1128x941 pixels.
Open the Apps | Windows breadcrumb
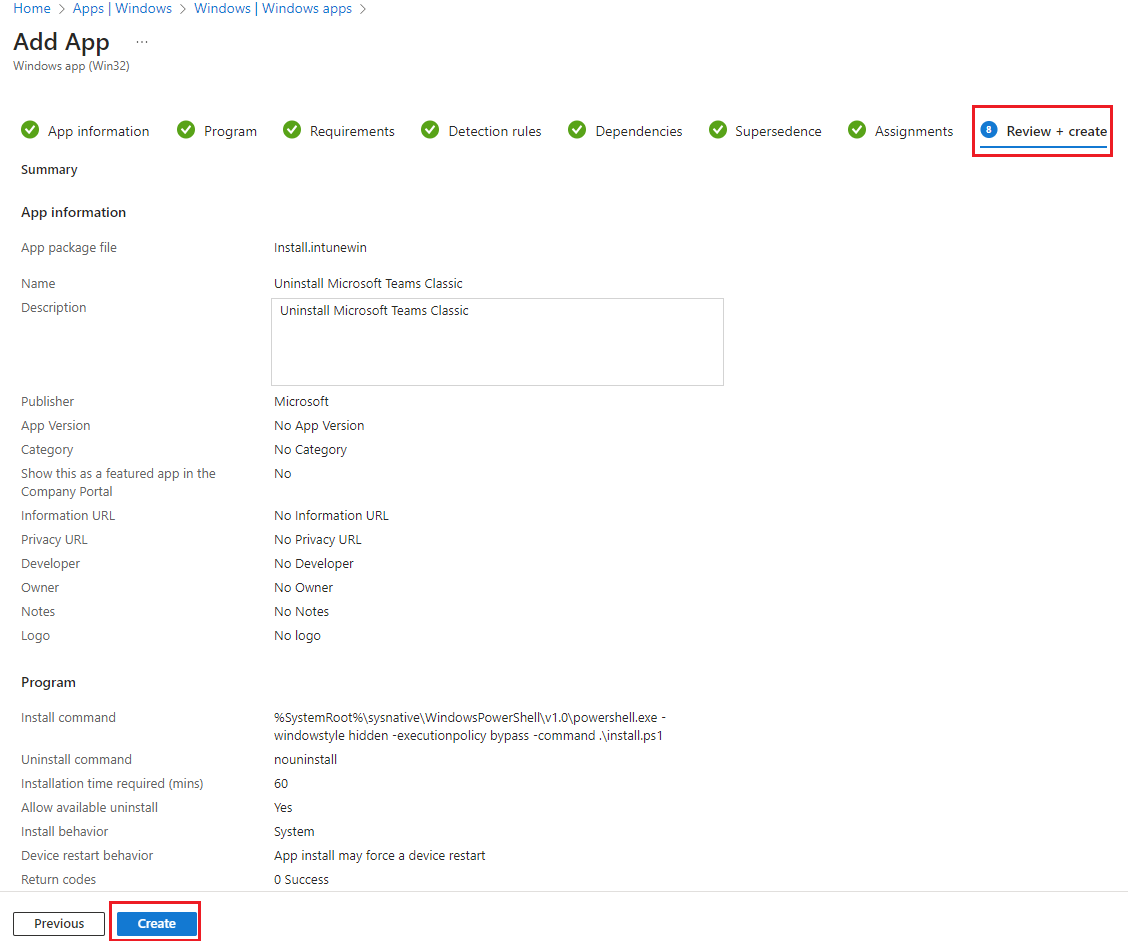(x=122, y=9)
